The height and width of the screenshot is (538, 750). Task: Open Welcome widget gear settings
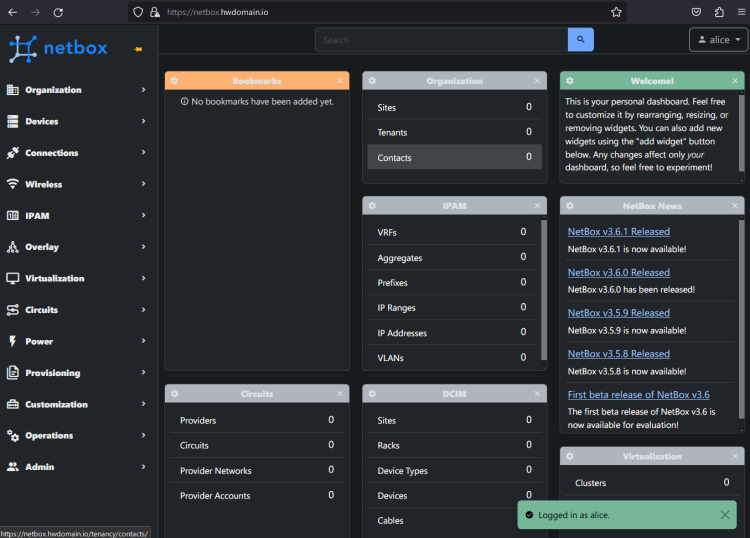click(570, 81)
